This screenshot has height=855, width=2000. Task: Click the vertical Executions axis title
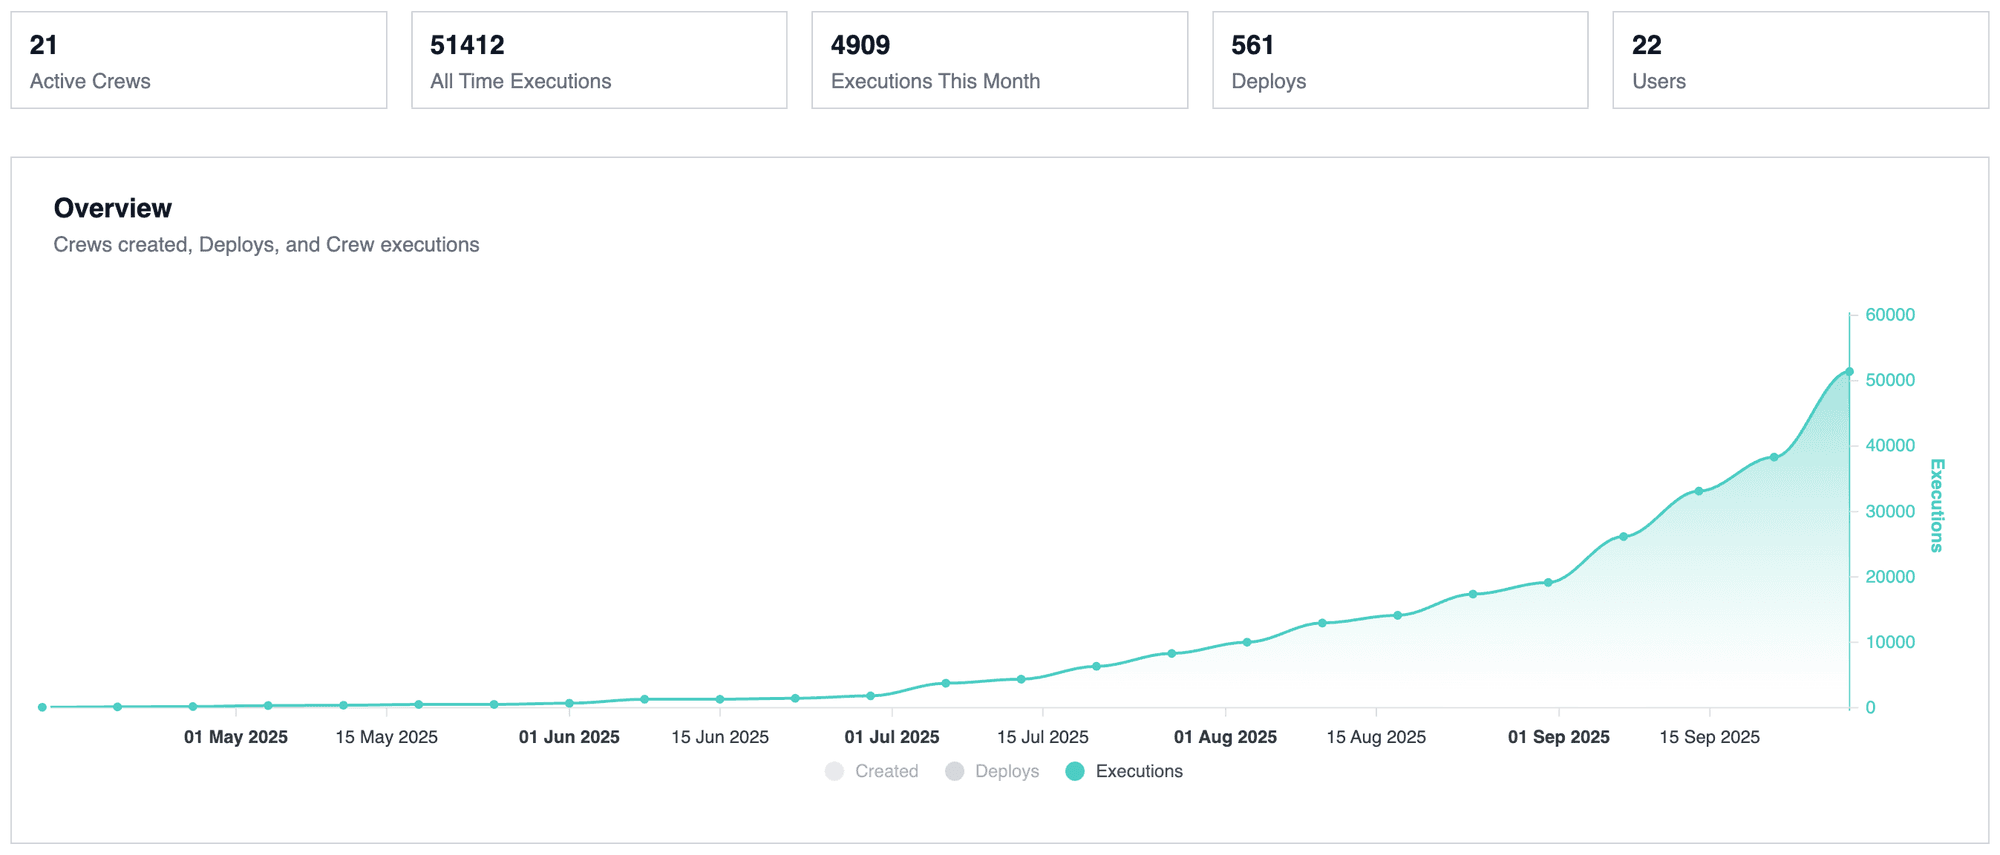(1937, 505)
